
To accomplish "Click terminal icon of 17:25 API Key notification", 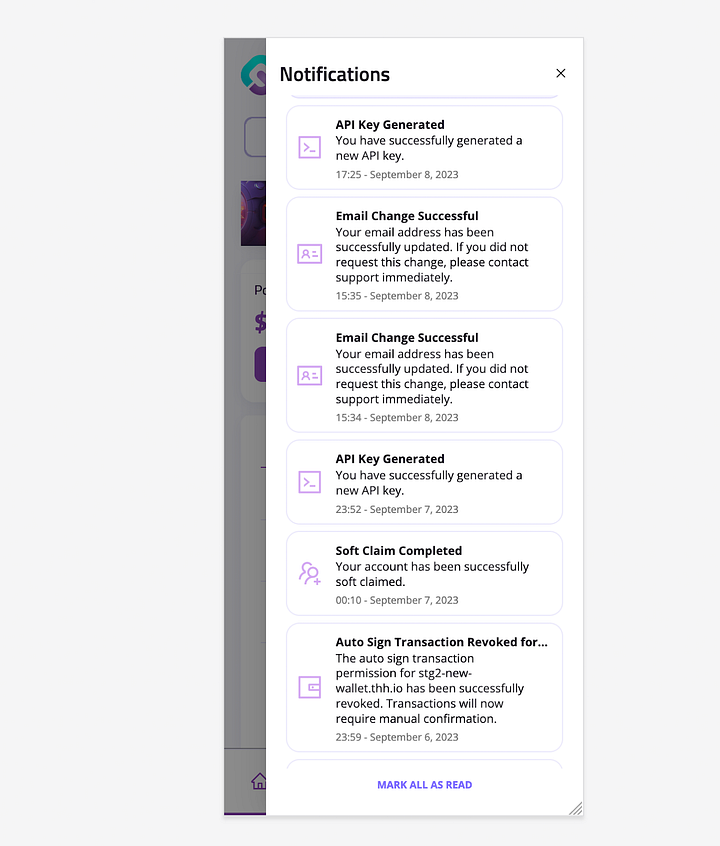I will [310, 147].
